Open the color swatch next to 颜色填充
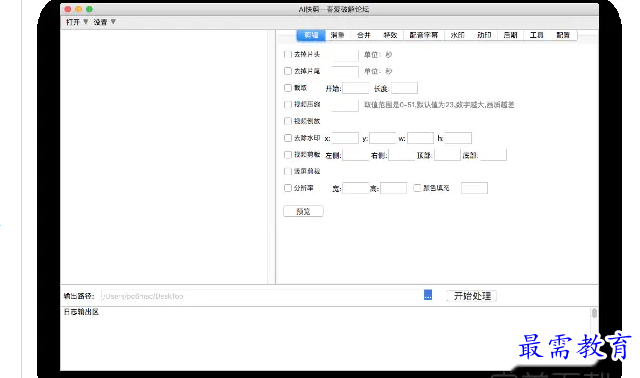Image resolution: width=640 pixels, height=378 pixels. (x=474, y=188)
